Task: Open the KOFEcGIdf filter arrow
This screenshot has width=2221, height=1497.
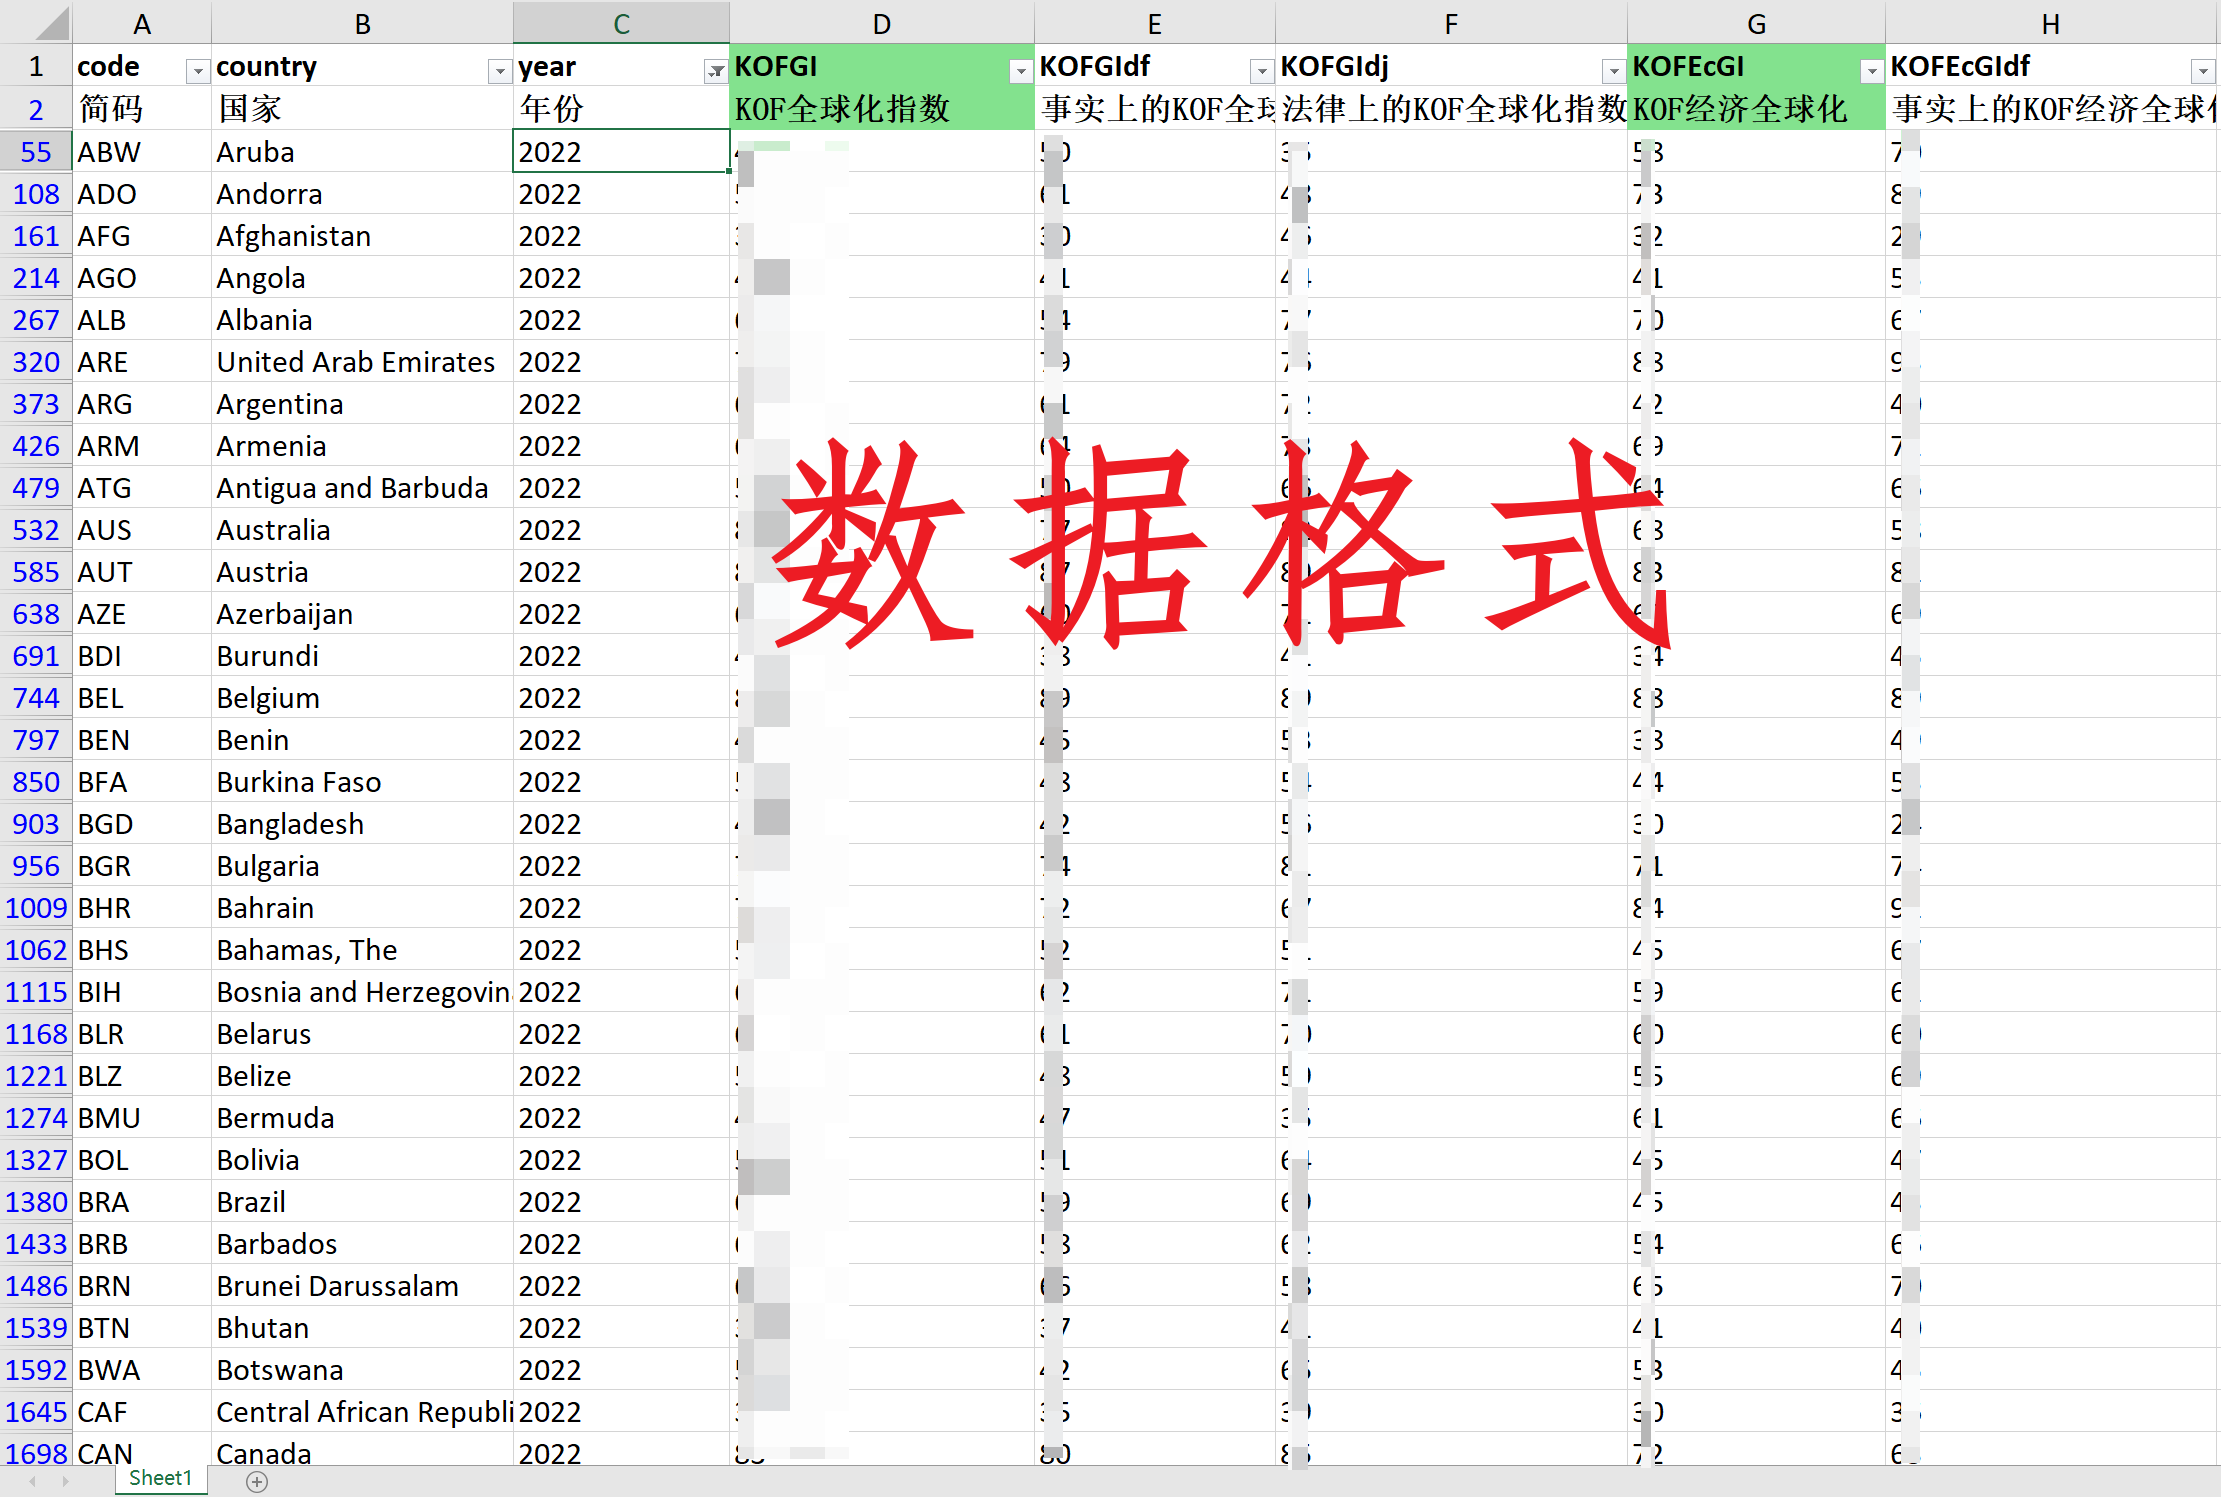Action: tap(2202, 70)
